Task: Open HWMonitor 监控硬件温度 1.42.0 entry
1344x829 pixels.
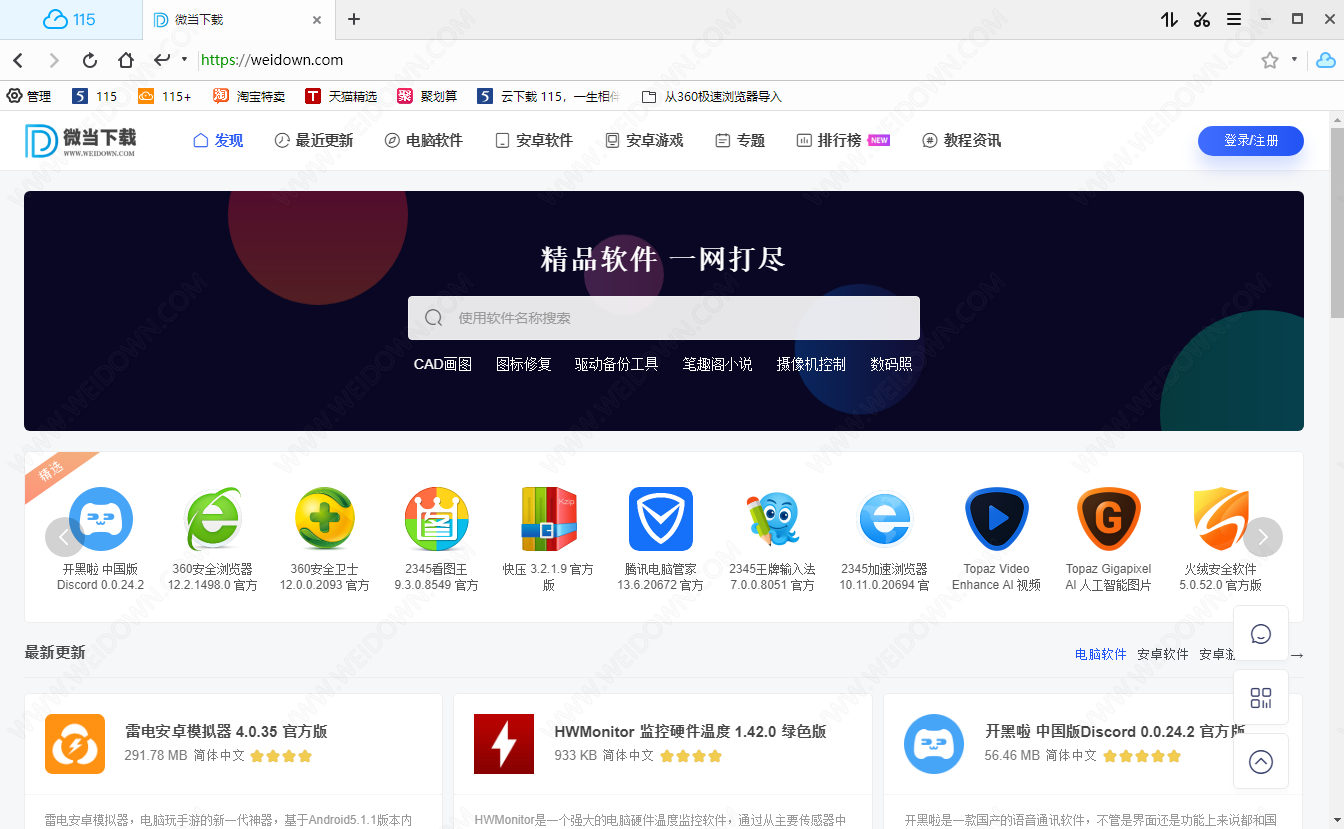Action: pos(690,731)
